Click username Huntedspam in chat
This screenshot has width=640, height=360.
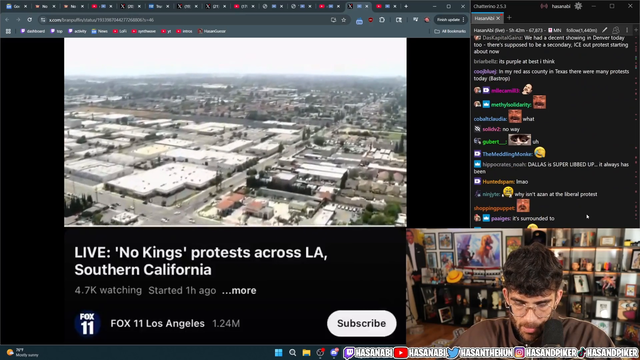(x=498, y=182)
